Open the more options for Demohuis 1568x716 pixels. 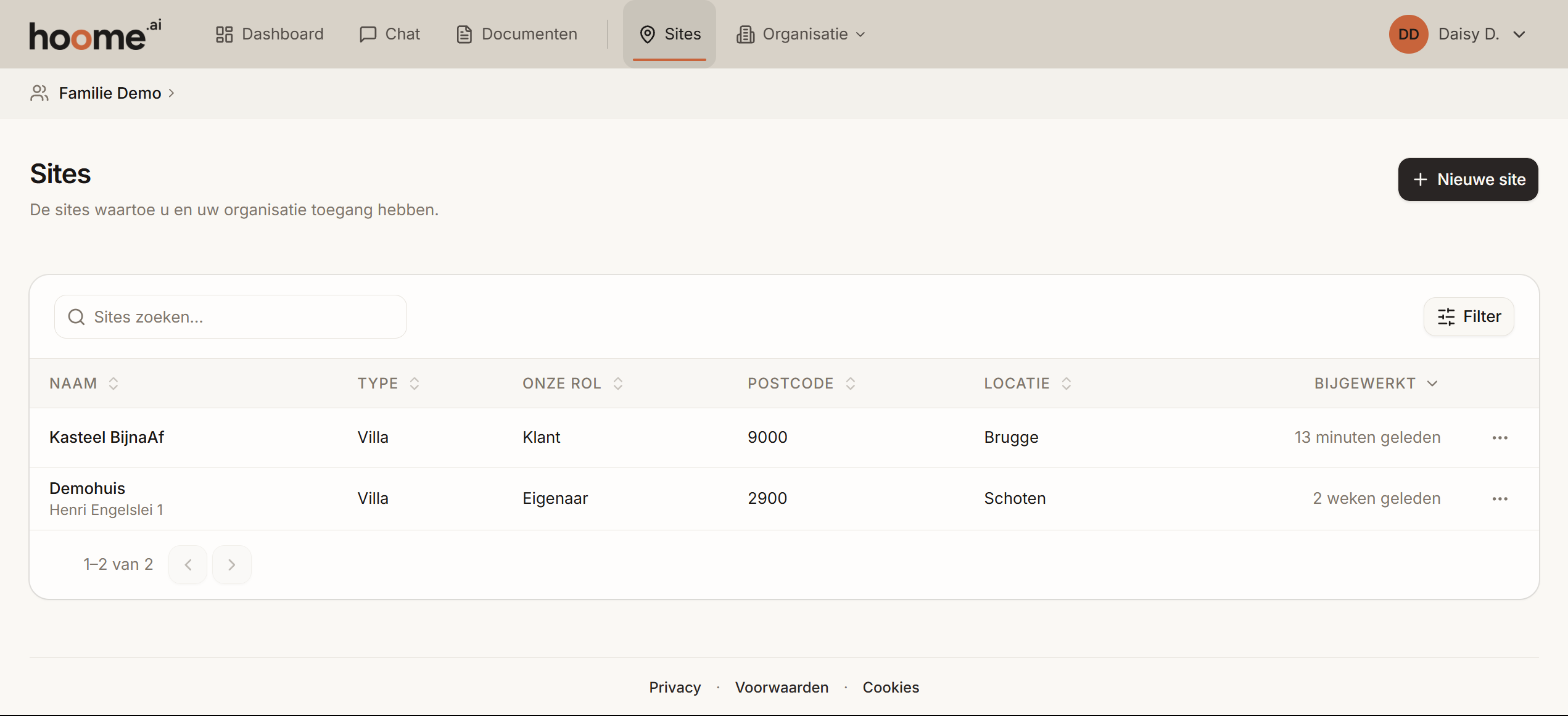click(x=1500, y=498)
